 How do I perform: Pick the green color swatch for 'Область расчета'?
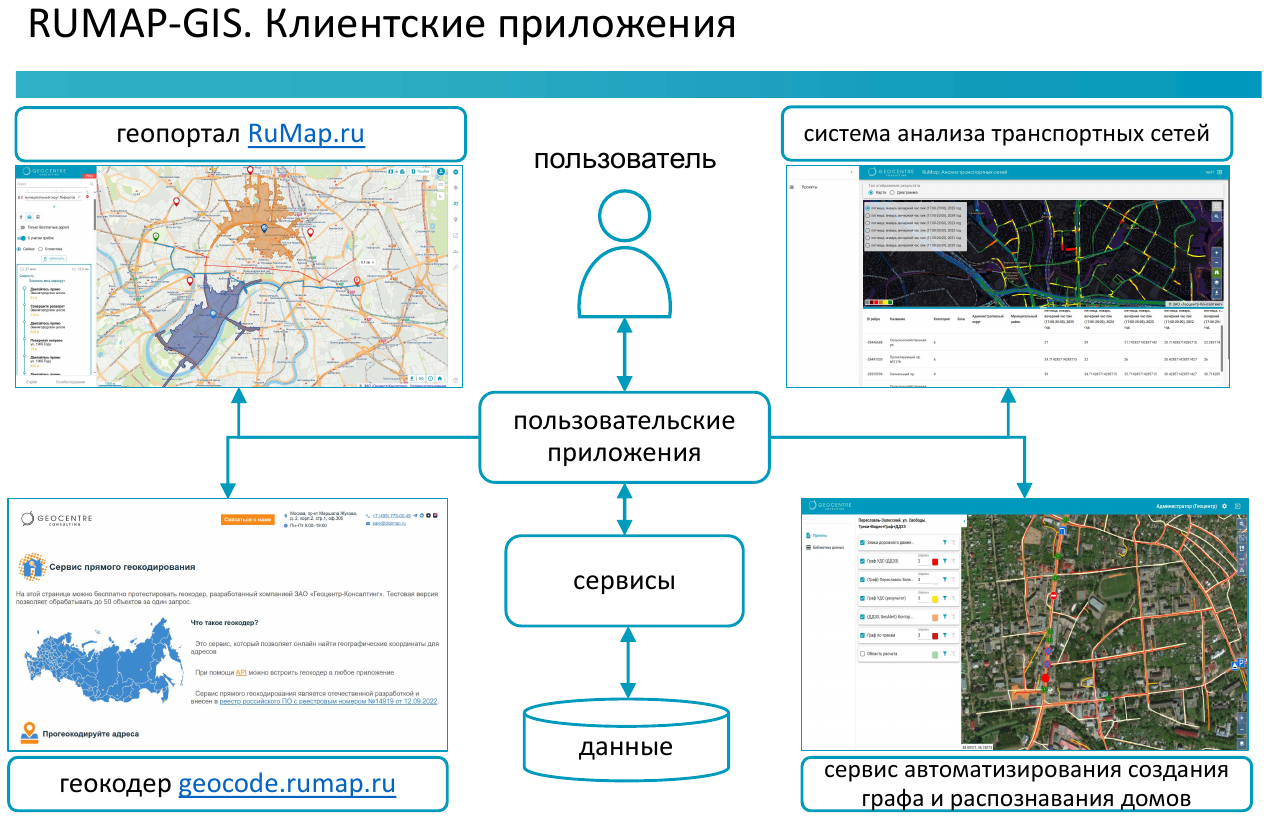click(935, 655)
